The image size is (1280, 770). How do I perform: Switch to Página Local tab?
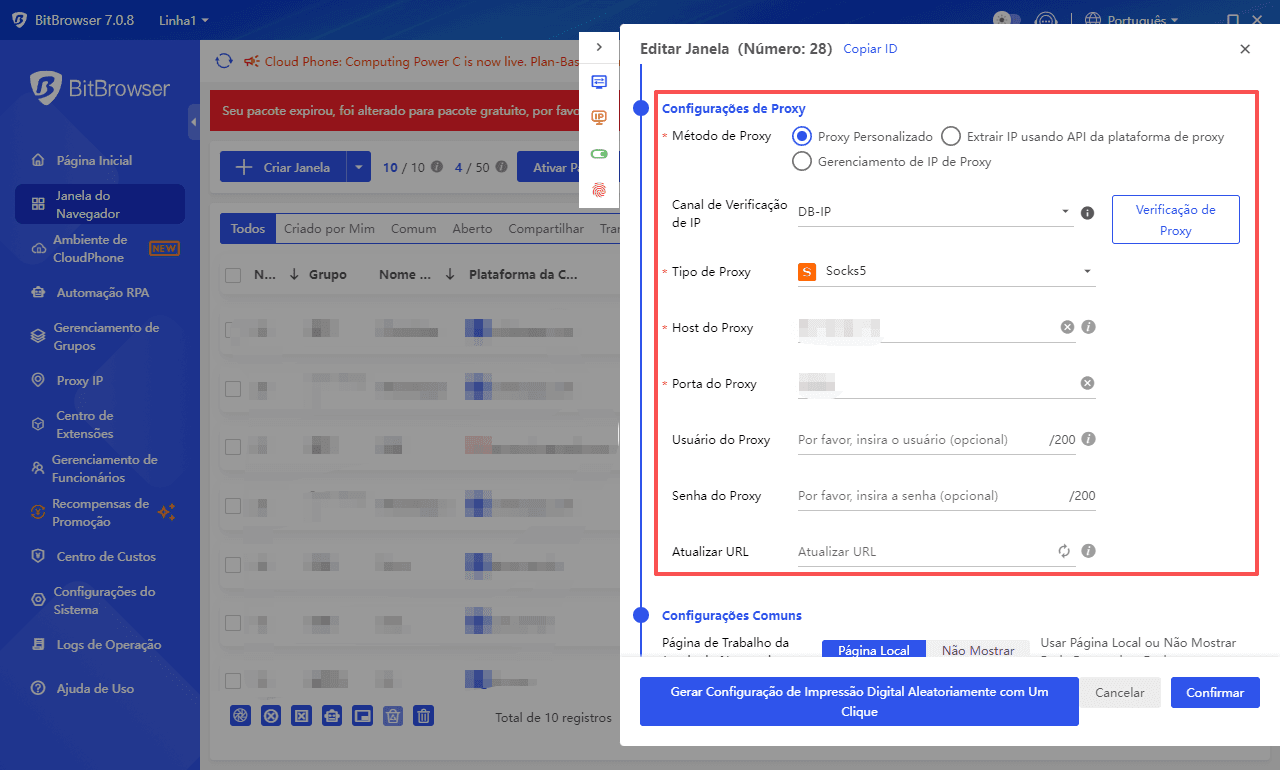coord(873,650)
